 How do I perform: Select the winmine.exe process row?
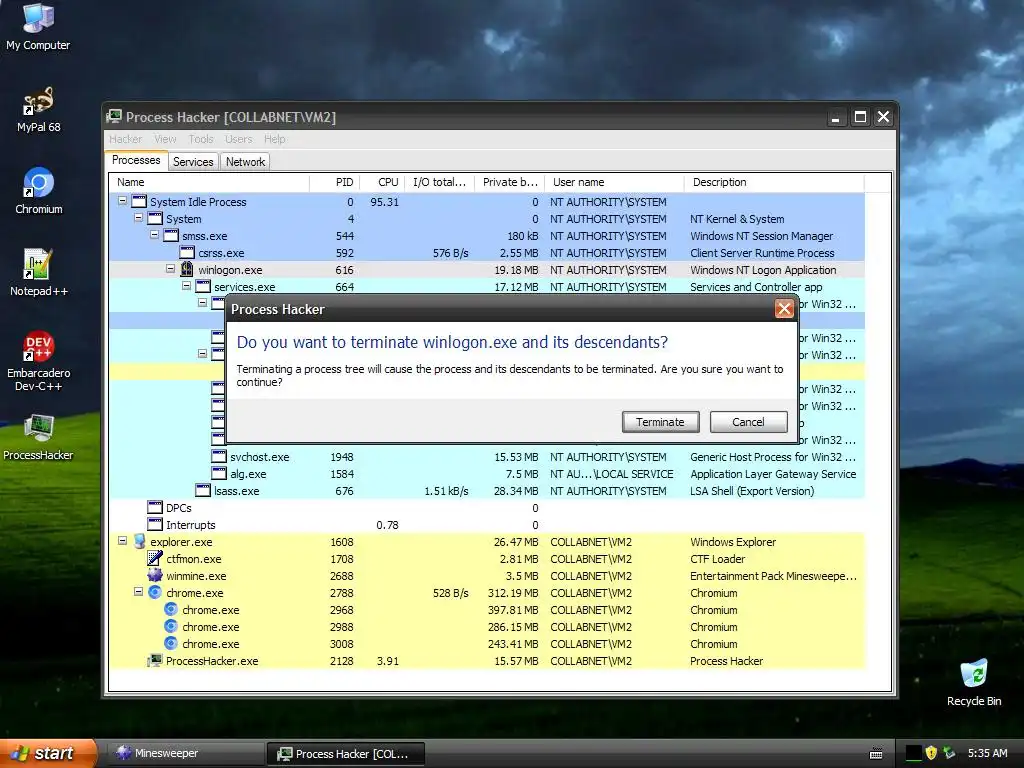tap(487, 575)
